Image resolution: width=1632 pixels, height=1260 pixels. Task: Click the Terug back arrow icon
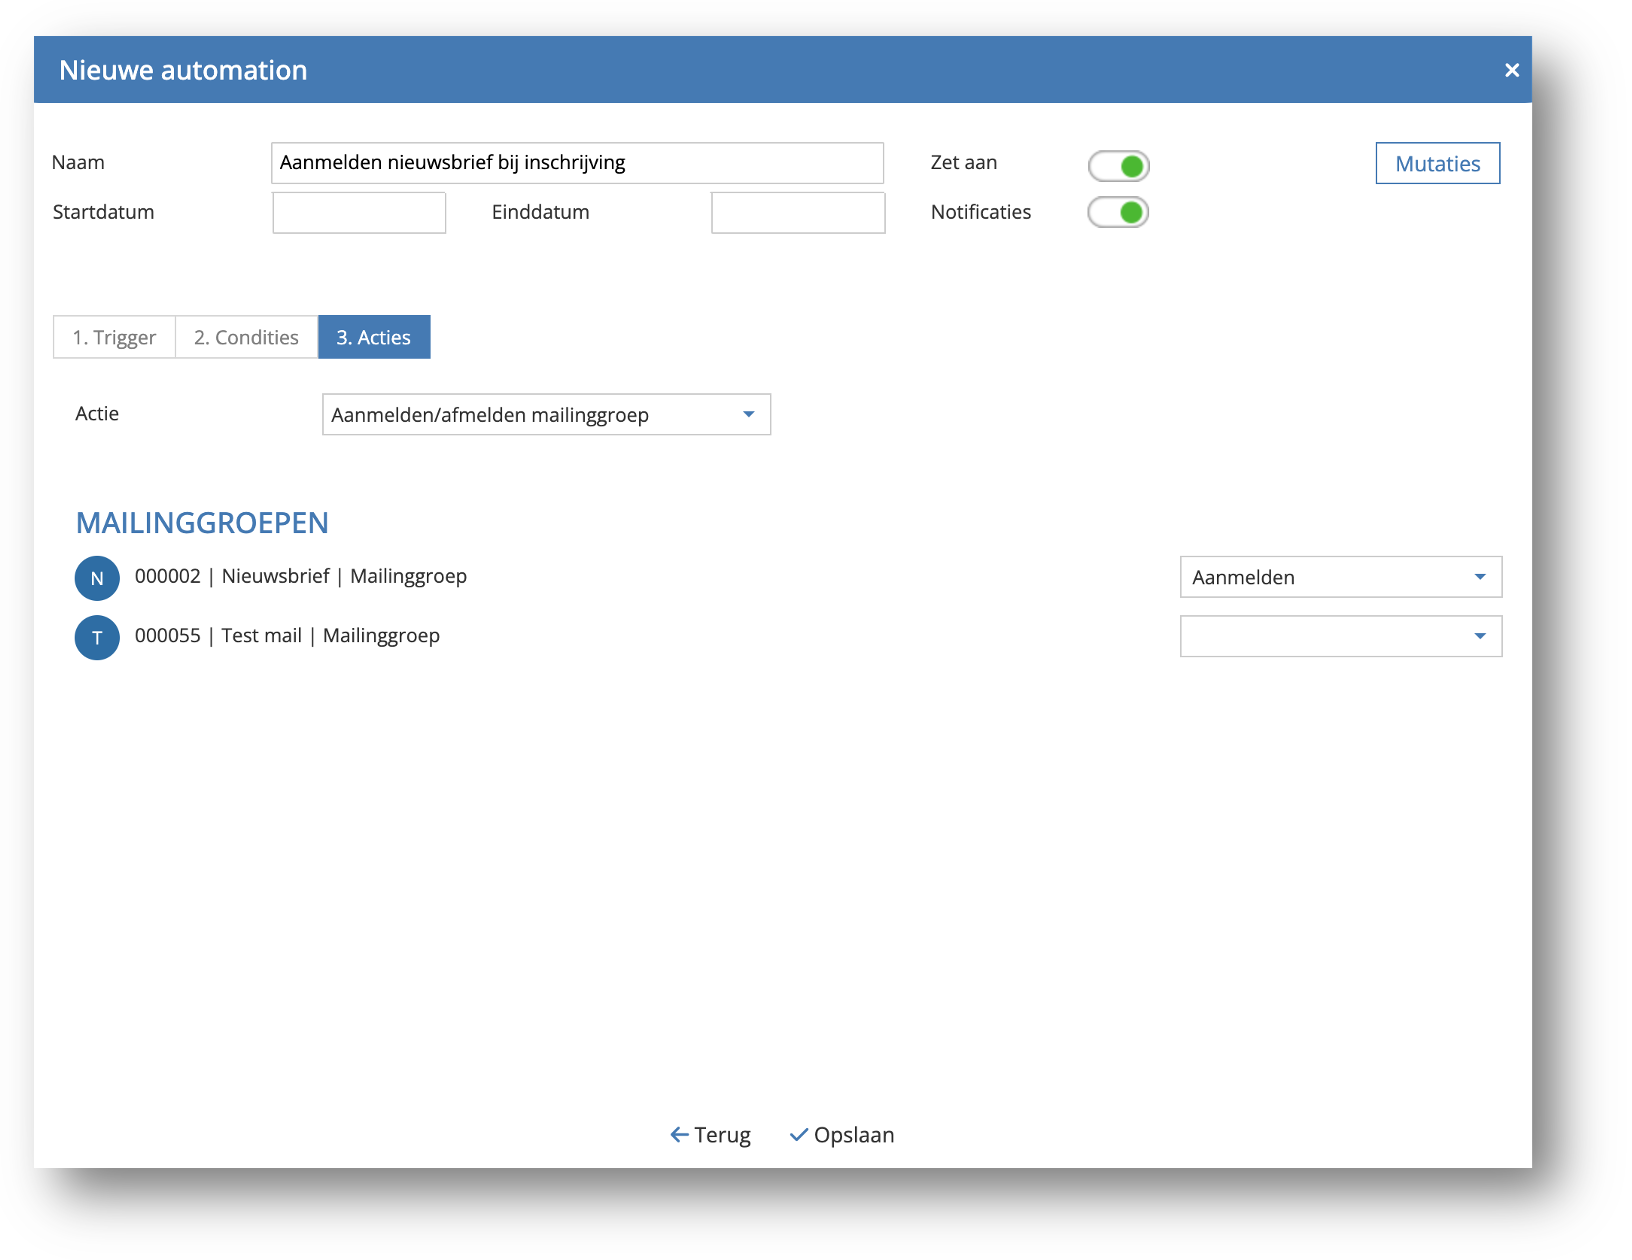680,1134
